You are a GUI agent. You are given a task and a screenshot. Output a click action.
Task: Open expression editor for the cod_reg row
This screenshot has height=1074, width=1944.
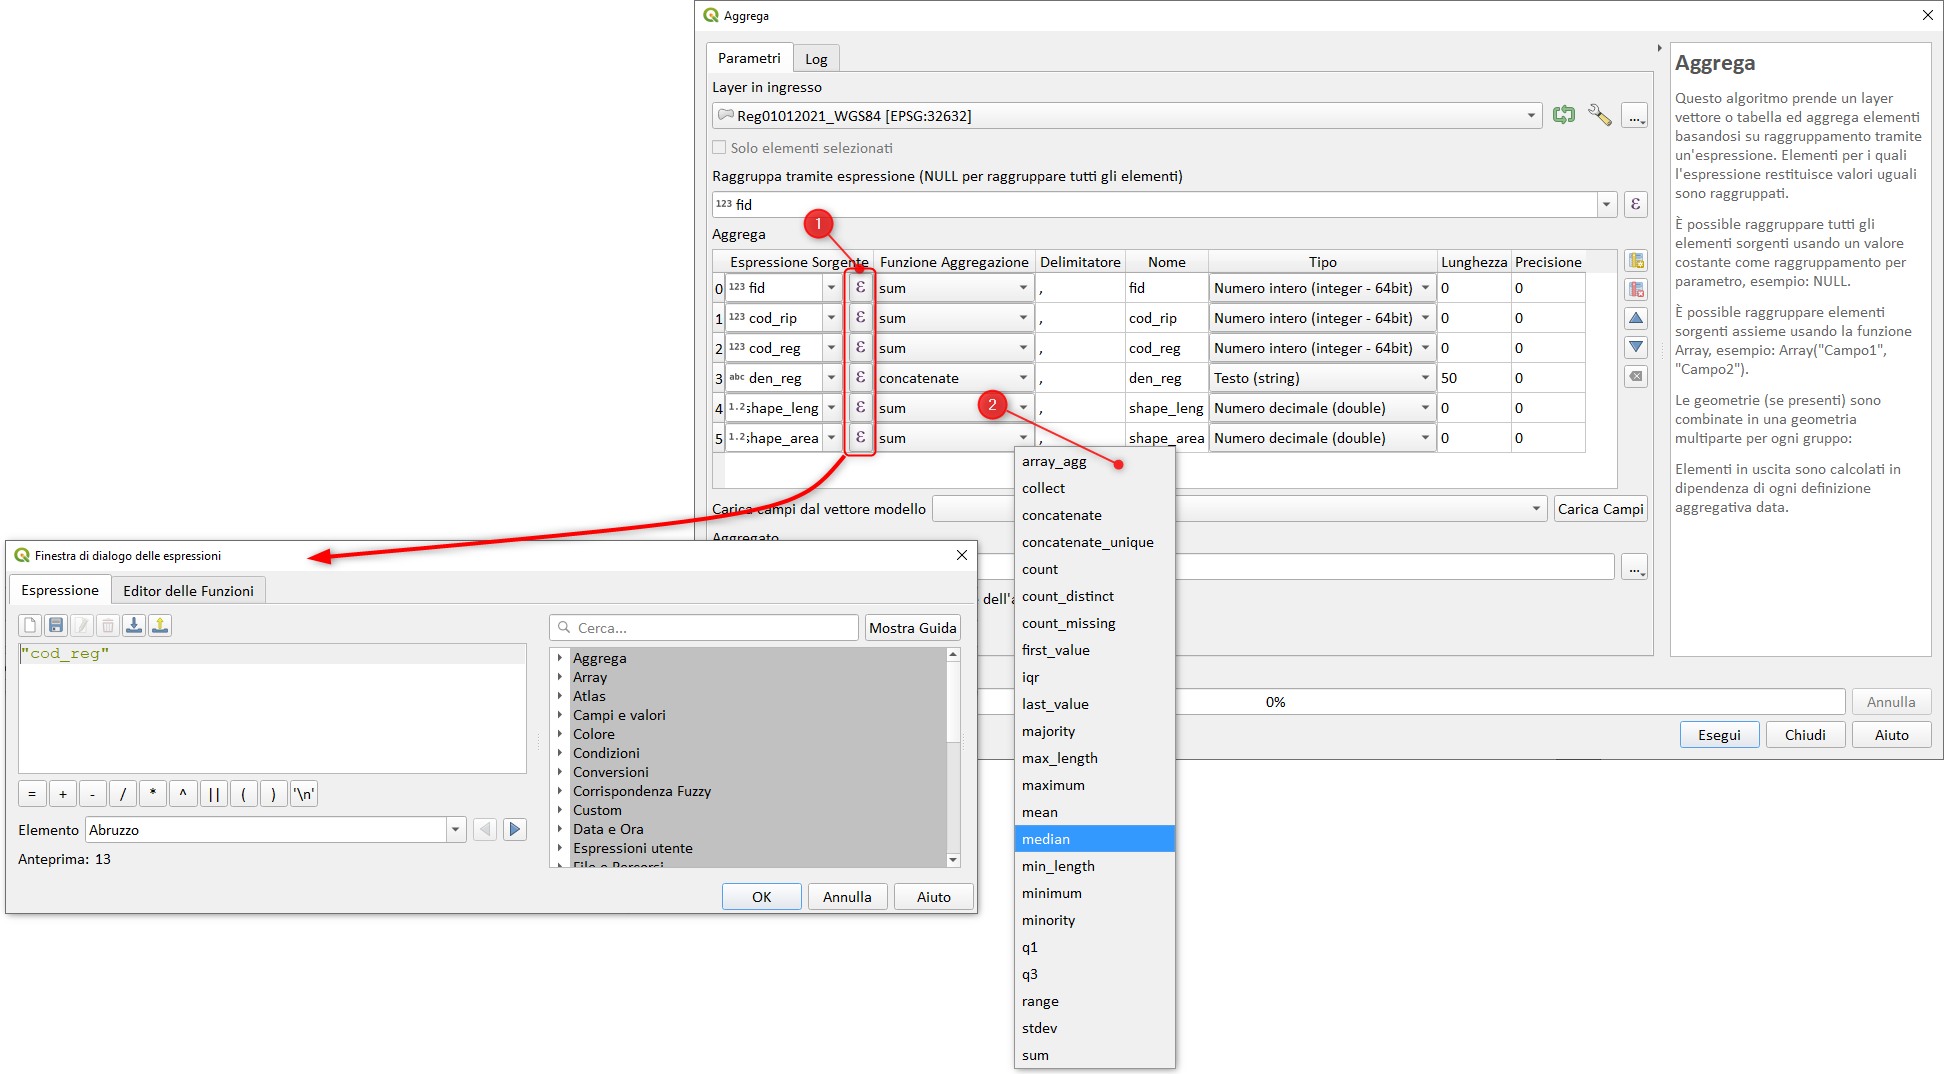[860, 348]
